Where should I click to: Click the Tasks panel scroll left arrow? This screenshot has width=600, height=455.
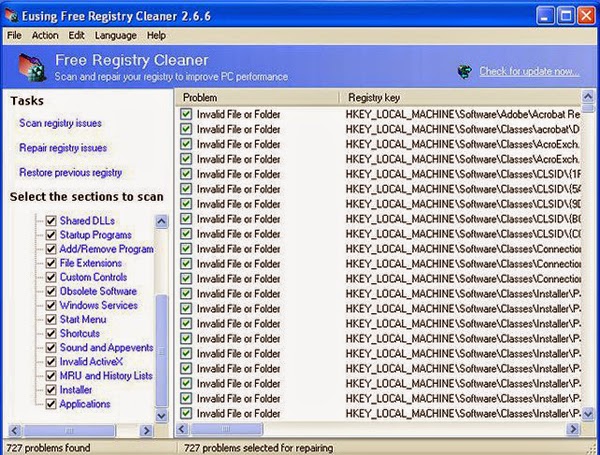click(x=15, y=431)
